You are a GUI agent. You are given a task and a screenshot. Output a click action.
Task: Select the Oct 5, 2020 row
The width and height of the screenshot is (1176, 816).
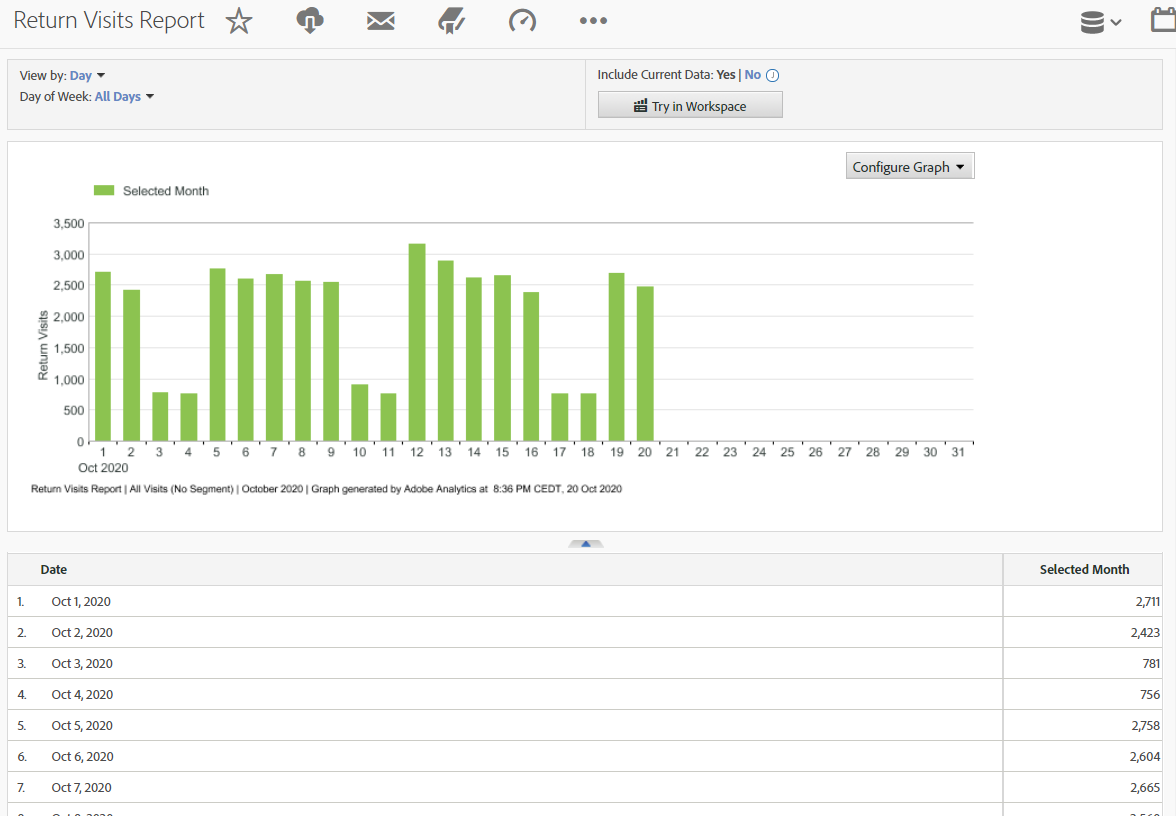pyautogui.click(x=584, y=726)
